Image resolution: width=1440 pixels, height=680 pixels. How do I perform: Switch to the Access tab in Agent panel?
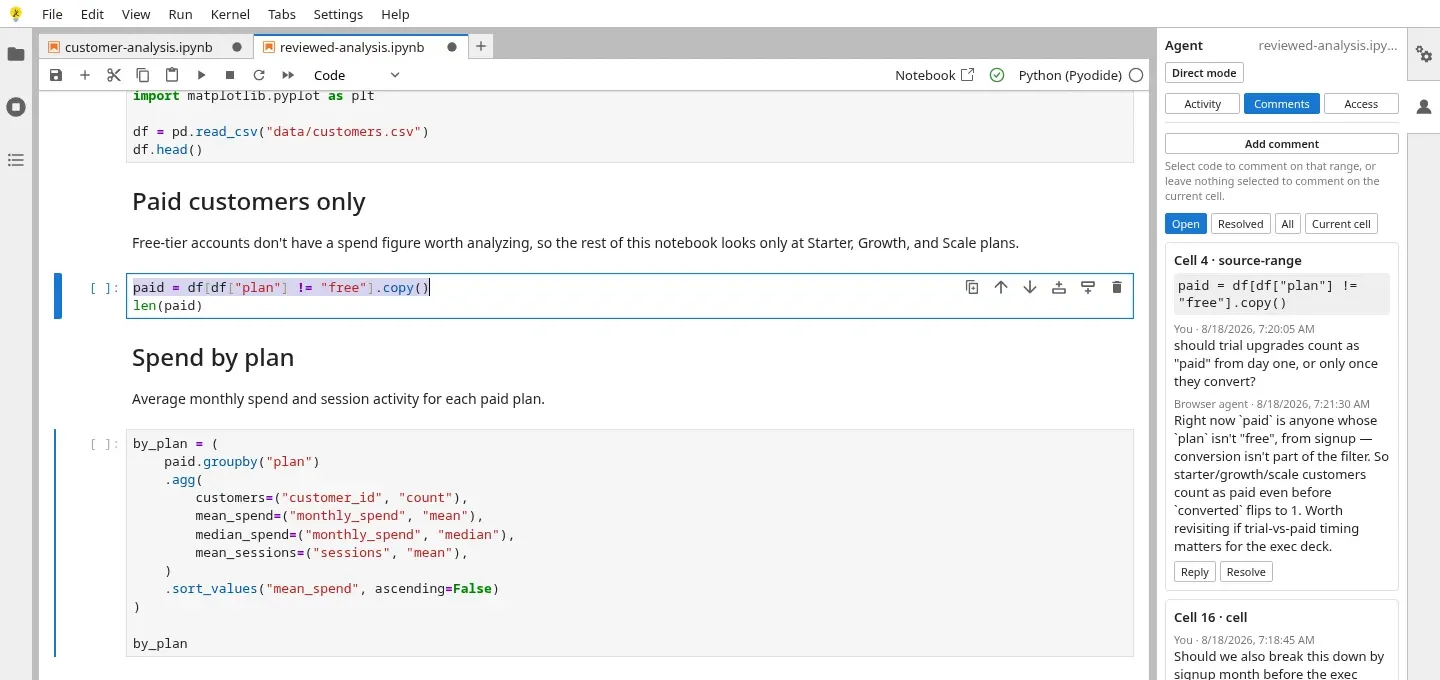click(1361, 104)
